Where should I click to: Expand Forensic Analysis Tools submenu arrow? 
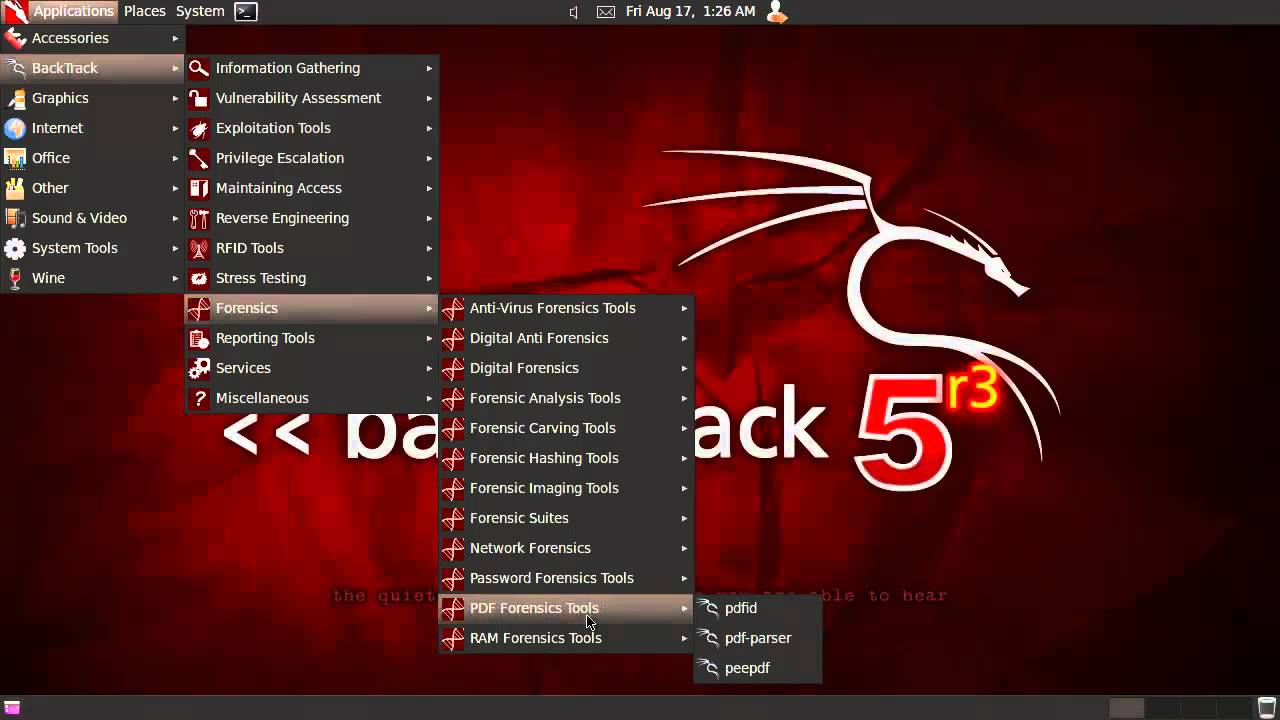click(685, 398)
